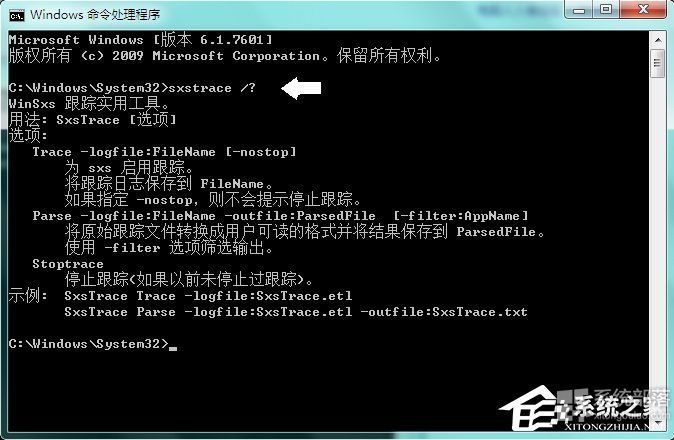Viewport: 674px width, 440px height.
Task: Click the scrollbar up arrow
Action: (658, 40)
